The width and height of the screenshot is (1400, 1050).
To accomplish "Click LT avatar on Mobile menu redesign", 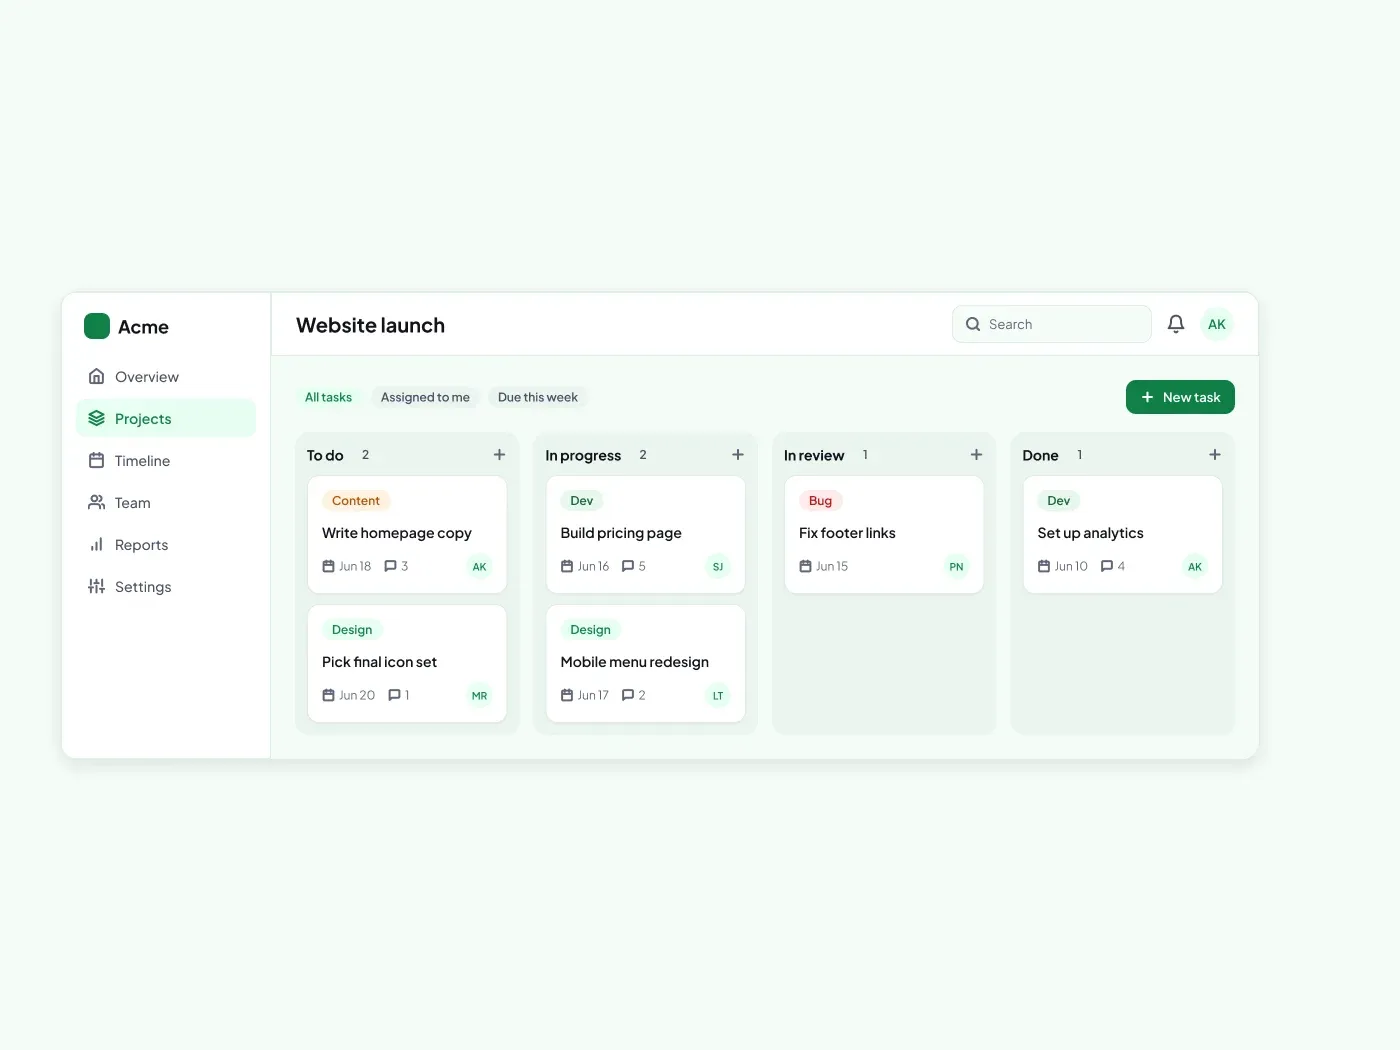I will [718, 696].
